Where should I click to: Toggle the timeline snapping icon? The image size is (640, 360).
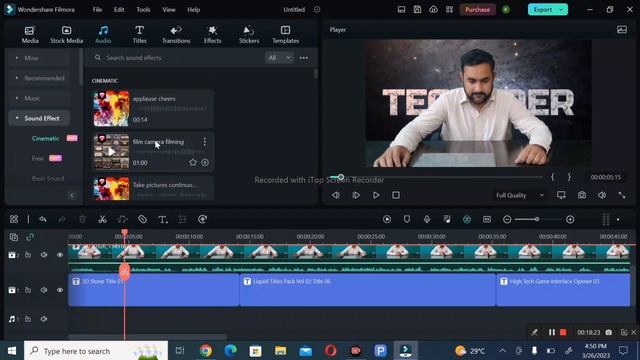click(x=467, y=219)
